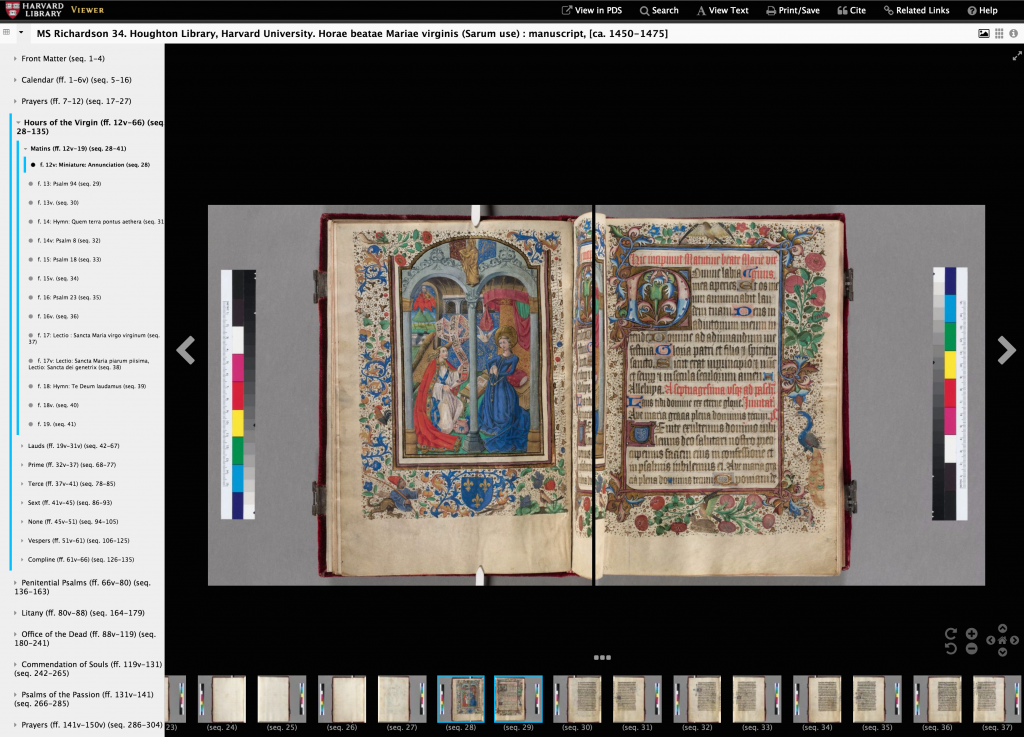Expand the Lauds (ff. 19v-31v) subsection
This screenshot has height=737, width=1024.
[x=22, y=446]
